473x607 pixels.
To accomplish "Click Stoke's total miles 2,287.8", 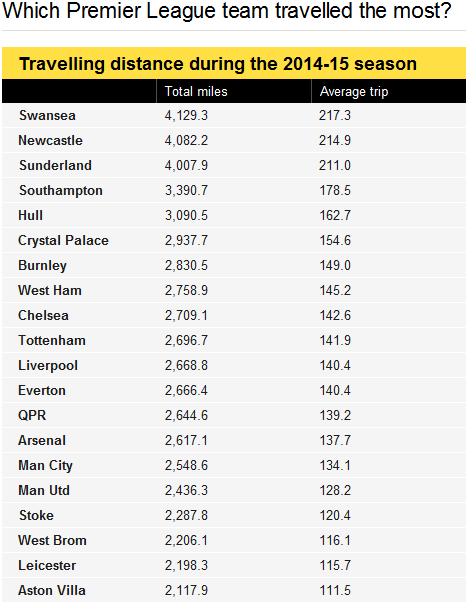I will pyautogui.click(x=186, y=515).
